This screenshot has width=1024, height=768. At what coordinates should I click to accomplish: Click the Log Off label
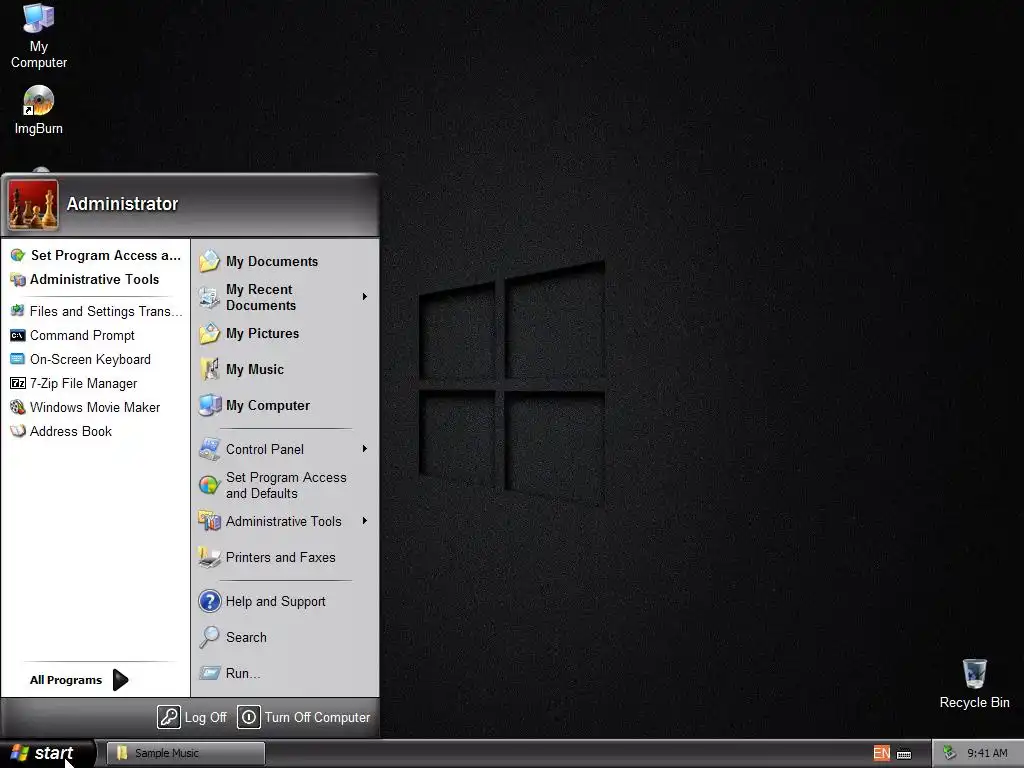click(206, 717)
